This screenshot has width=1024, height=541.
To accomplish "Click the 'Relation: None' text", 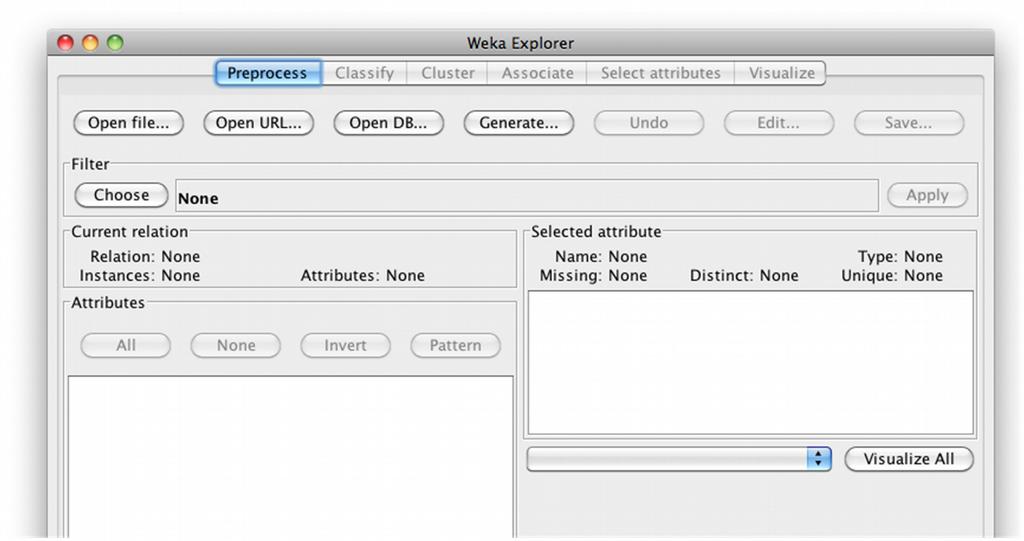I will (x=145, y=256).
